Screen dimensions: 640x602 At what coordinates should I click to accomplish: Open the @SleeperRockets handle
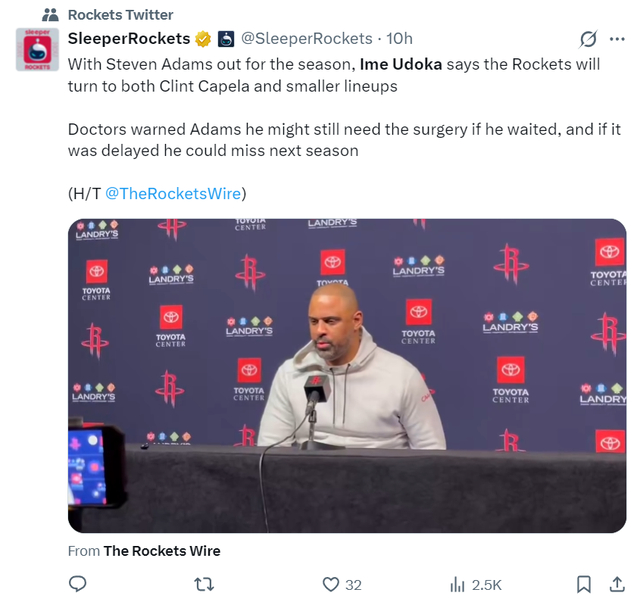tap(307, 39)
